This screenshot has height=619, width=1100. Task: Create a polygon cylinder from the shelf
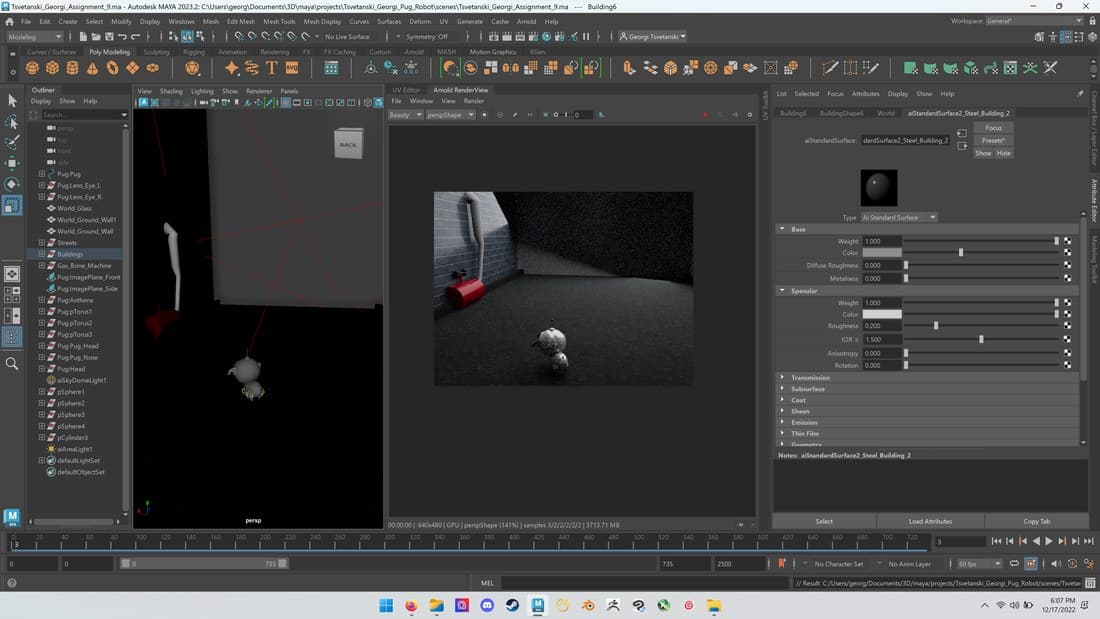(x=72, y=68)
